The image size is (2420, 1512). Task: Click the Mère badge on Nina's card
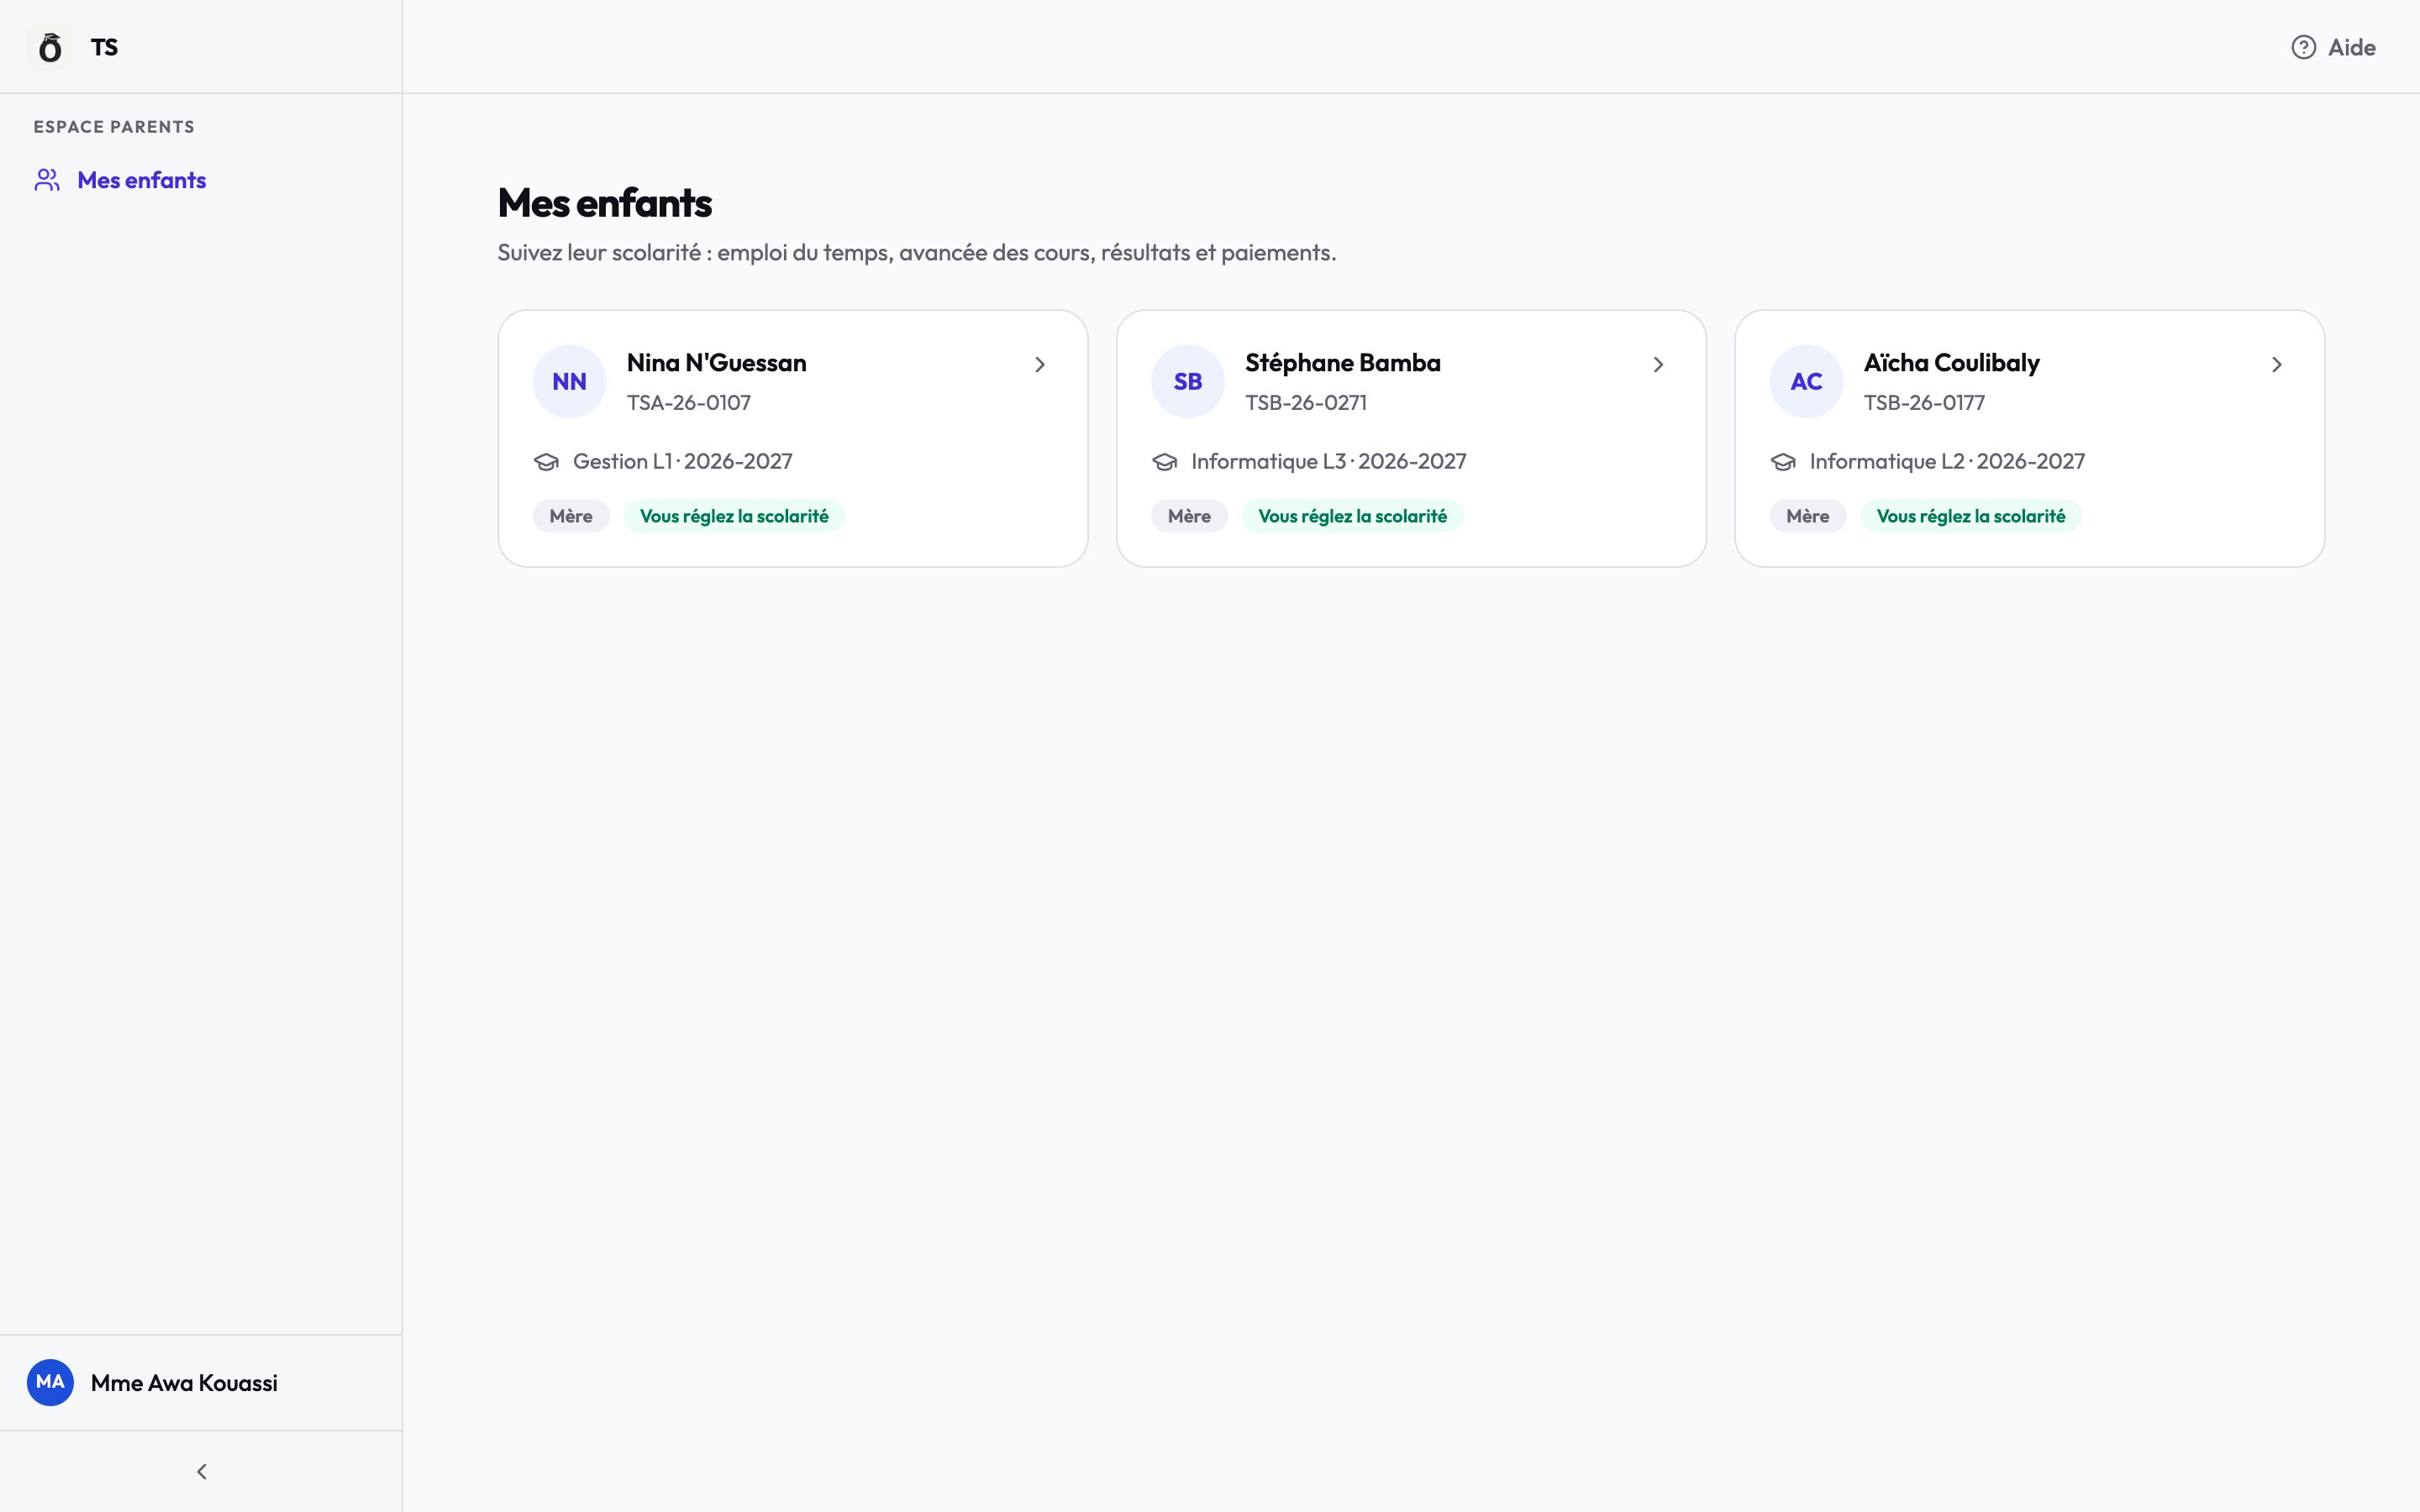pyautogui.click(x=571, y=516)
